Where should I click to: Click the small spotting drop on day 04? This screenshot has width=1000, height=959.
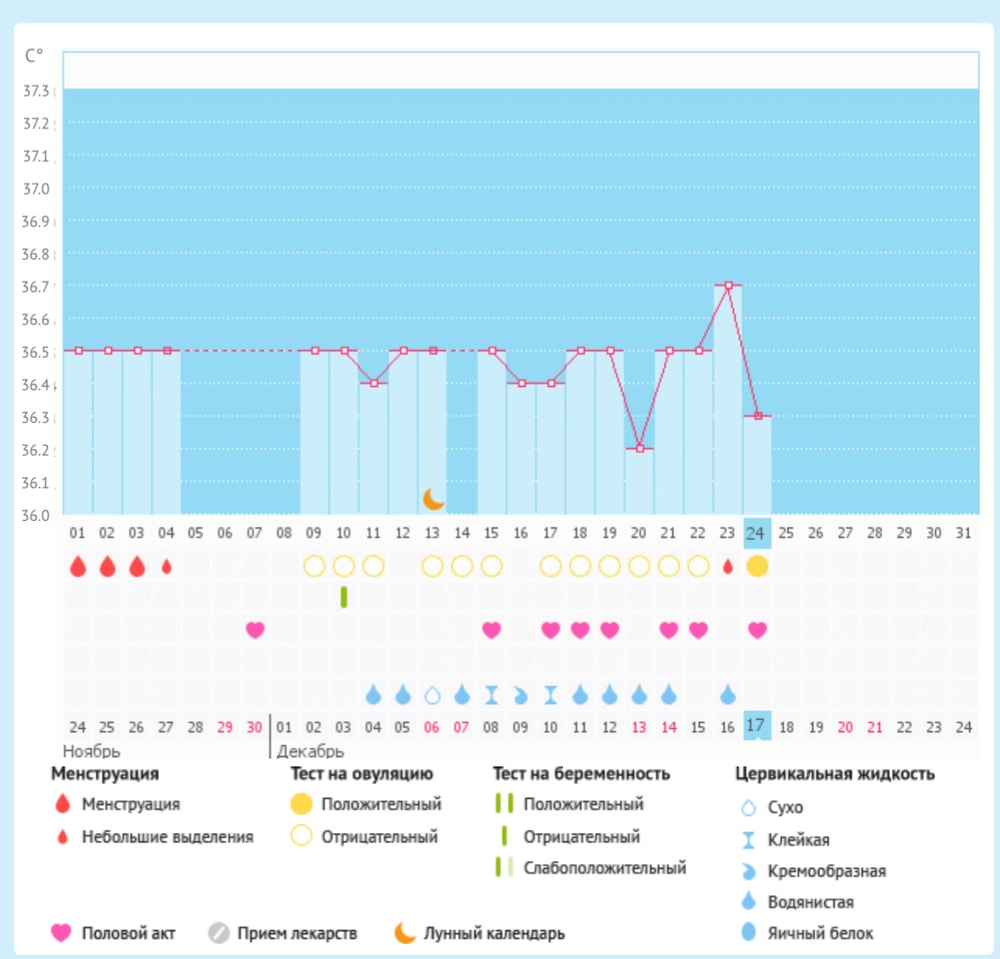167,566
